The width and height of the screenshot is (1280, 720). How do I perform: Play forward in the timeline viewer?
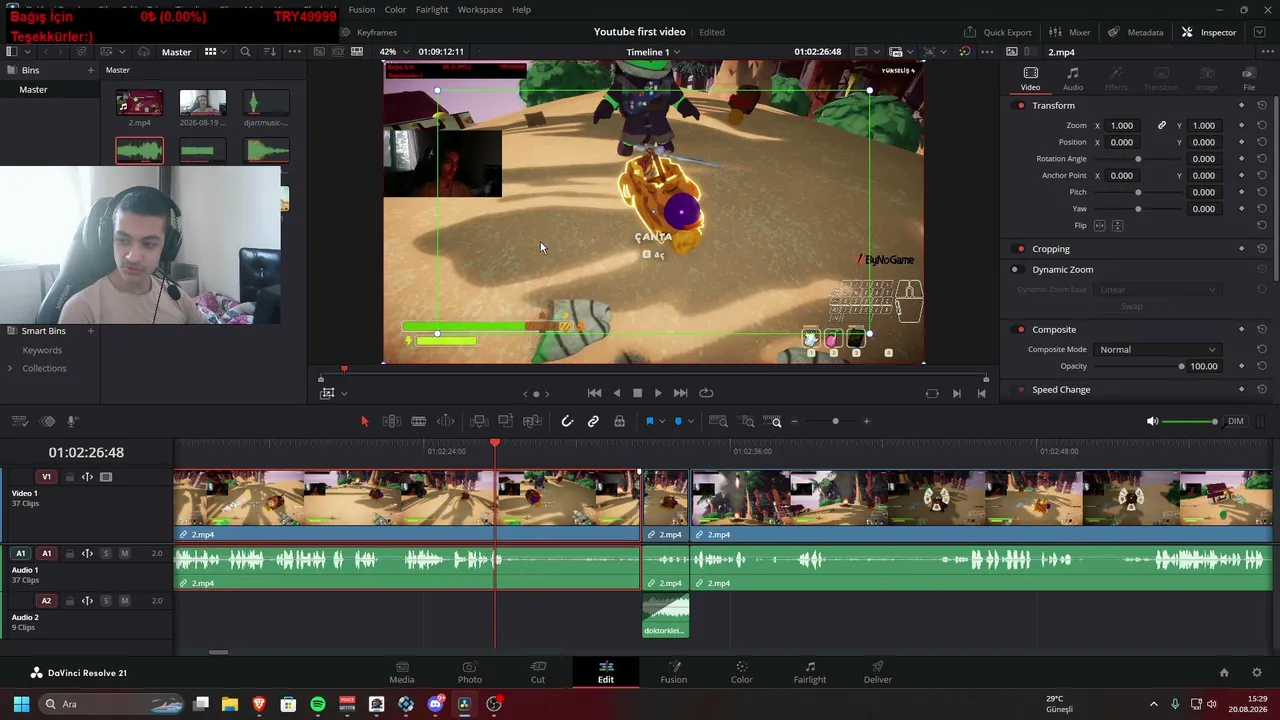pos(657,393)
